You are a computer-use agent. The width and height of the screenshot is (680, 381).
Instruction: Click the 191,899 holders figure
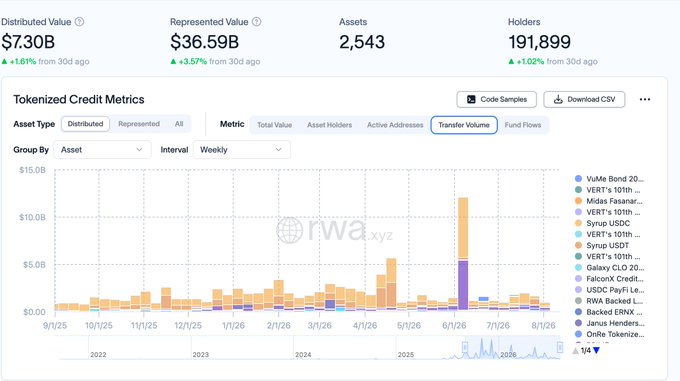539,42
